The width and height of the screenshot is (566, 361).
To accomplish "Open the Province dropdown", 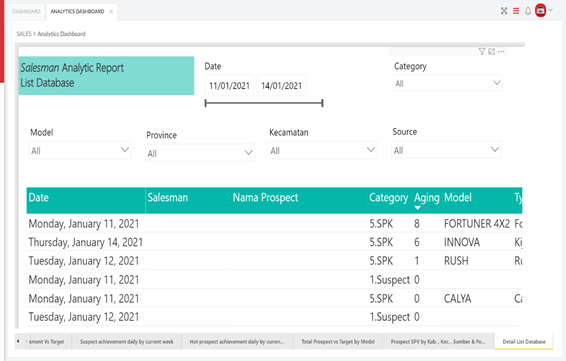I will pos(200,153).
